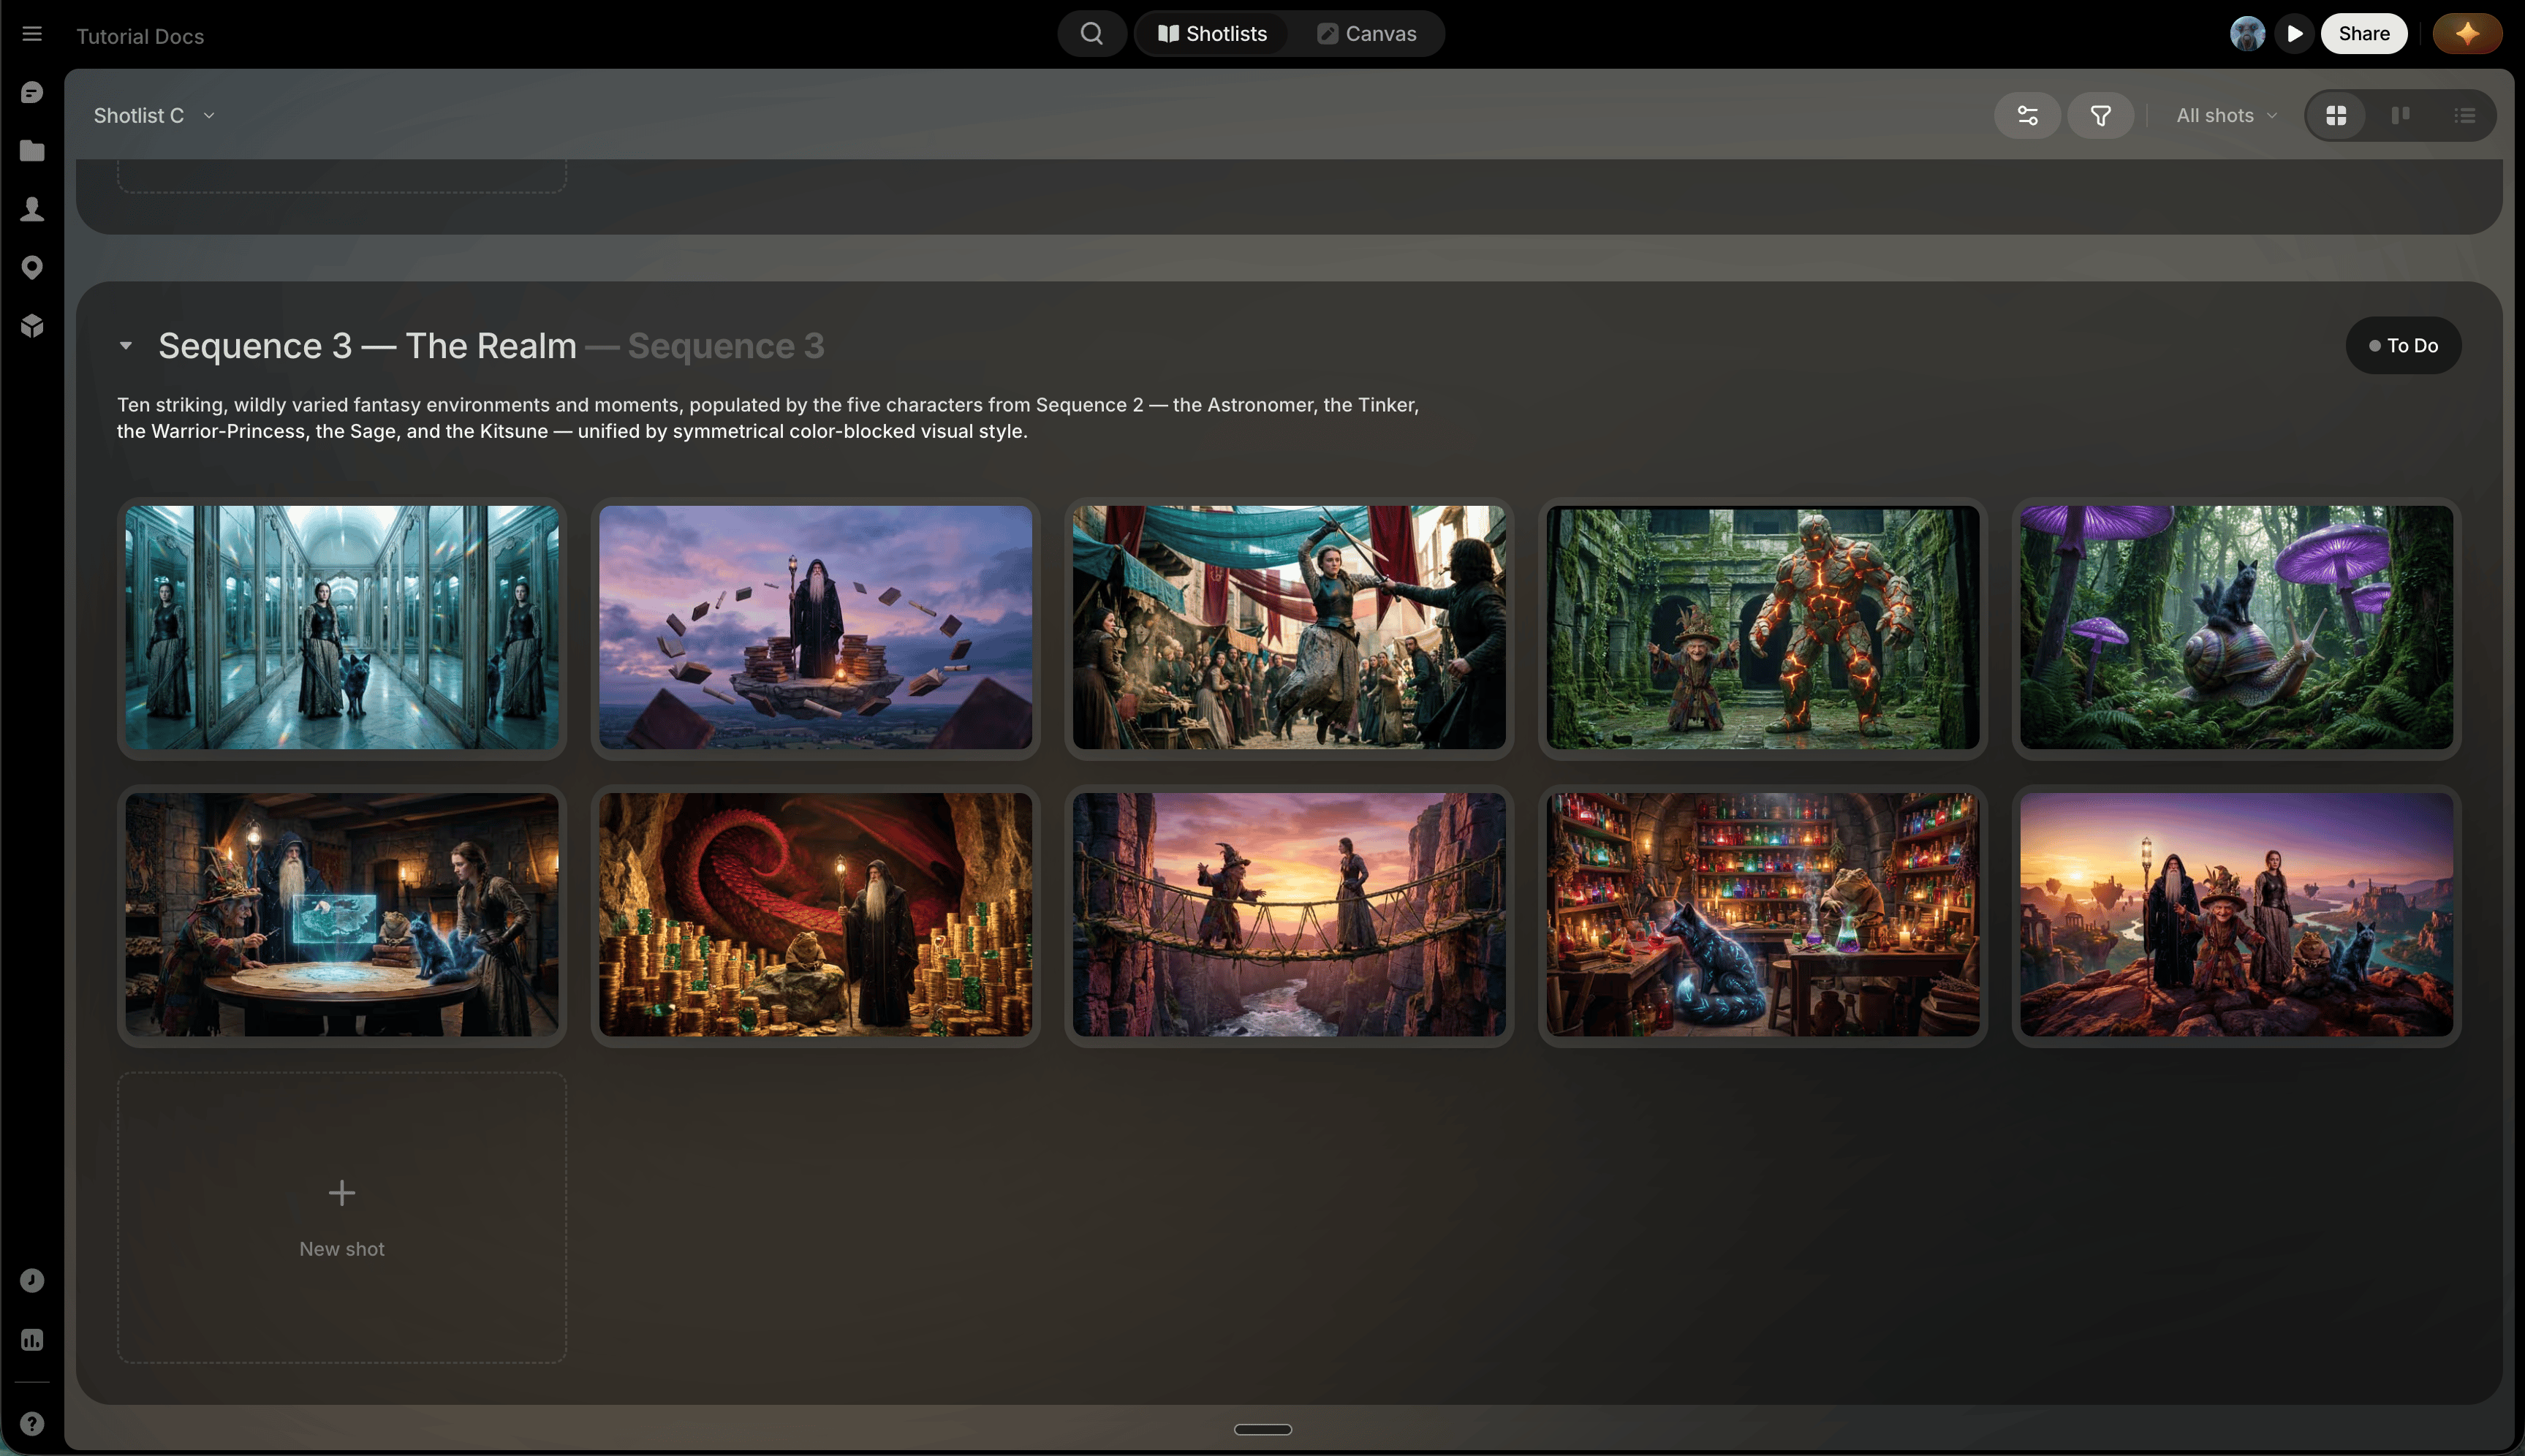The width and height of the screenshot is (2525, 1456).
Task: Open the help question mark icon
Action: point(32,1424)
